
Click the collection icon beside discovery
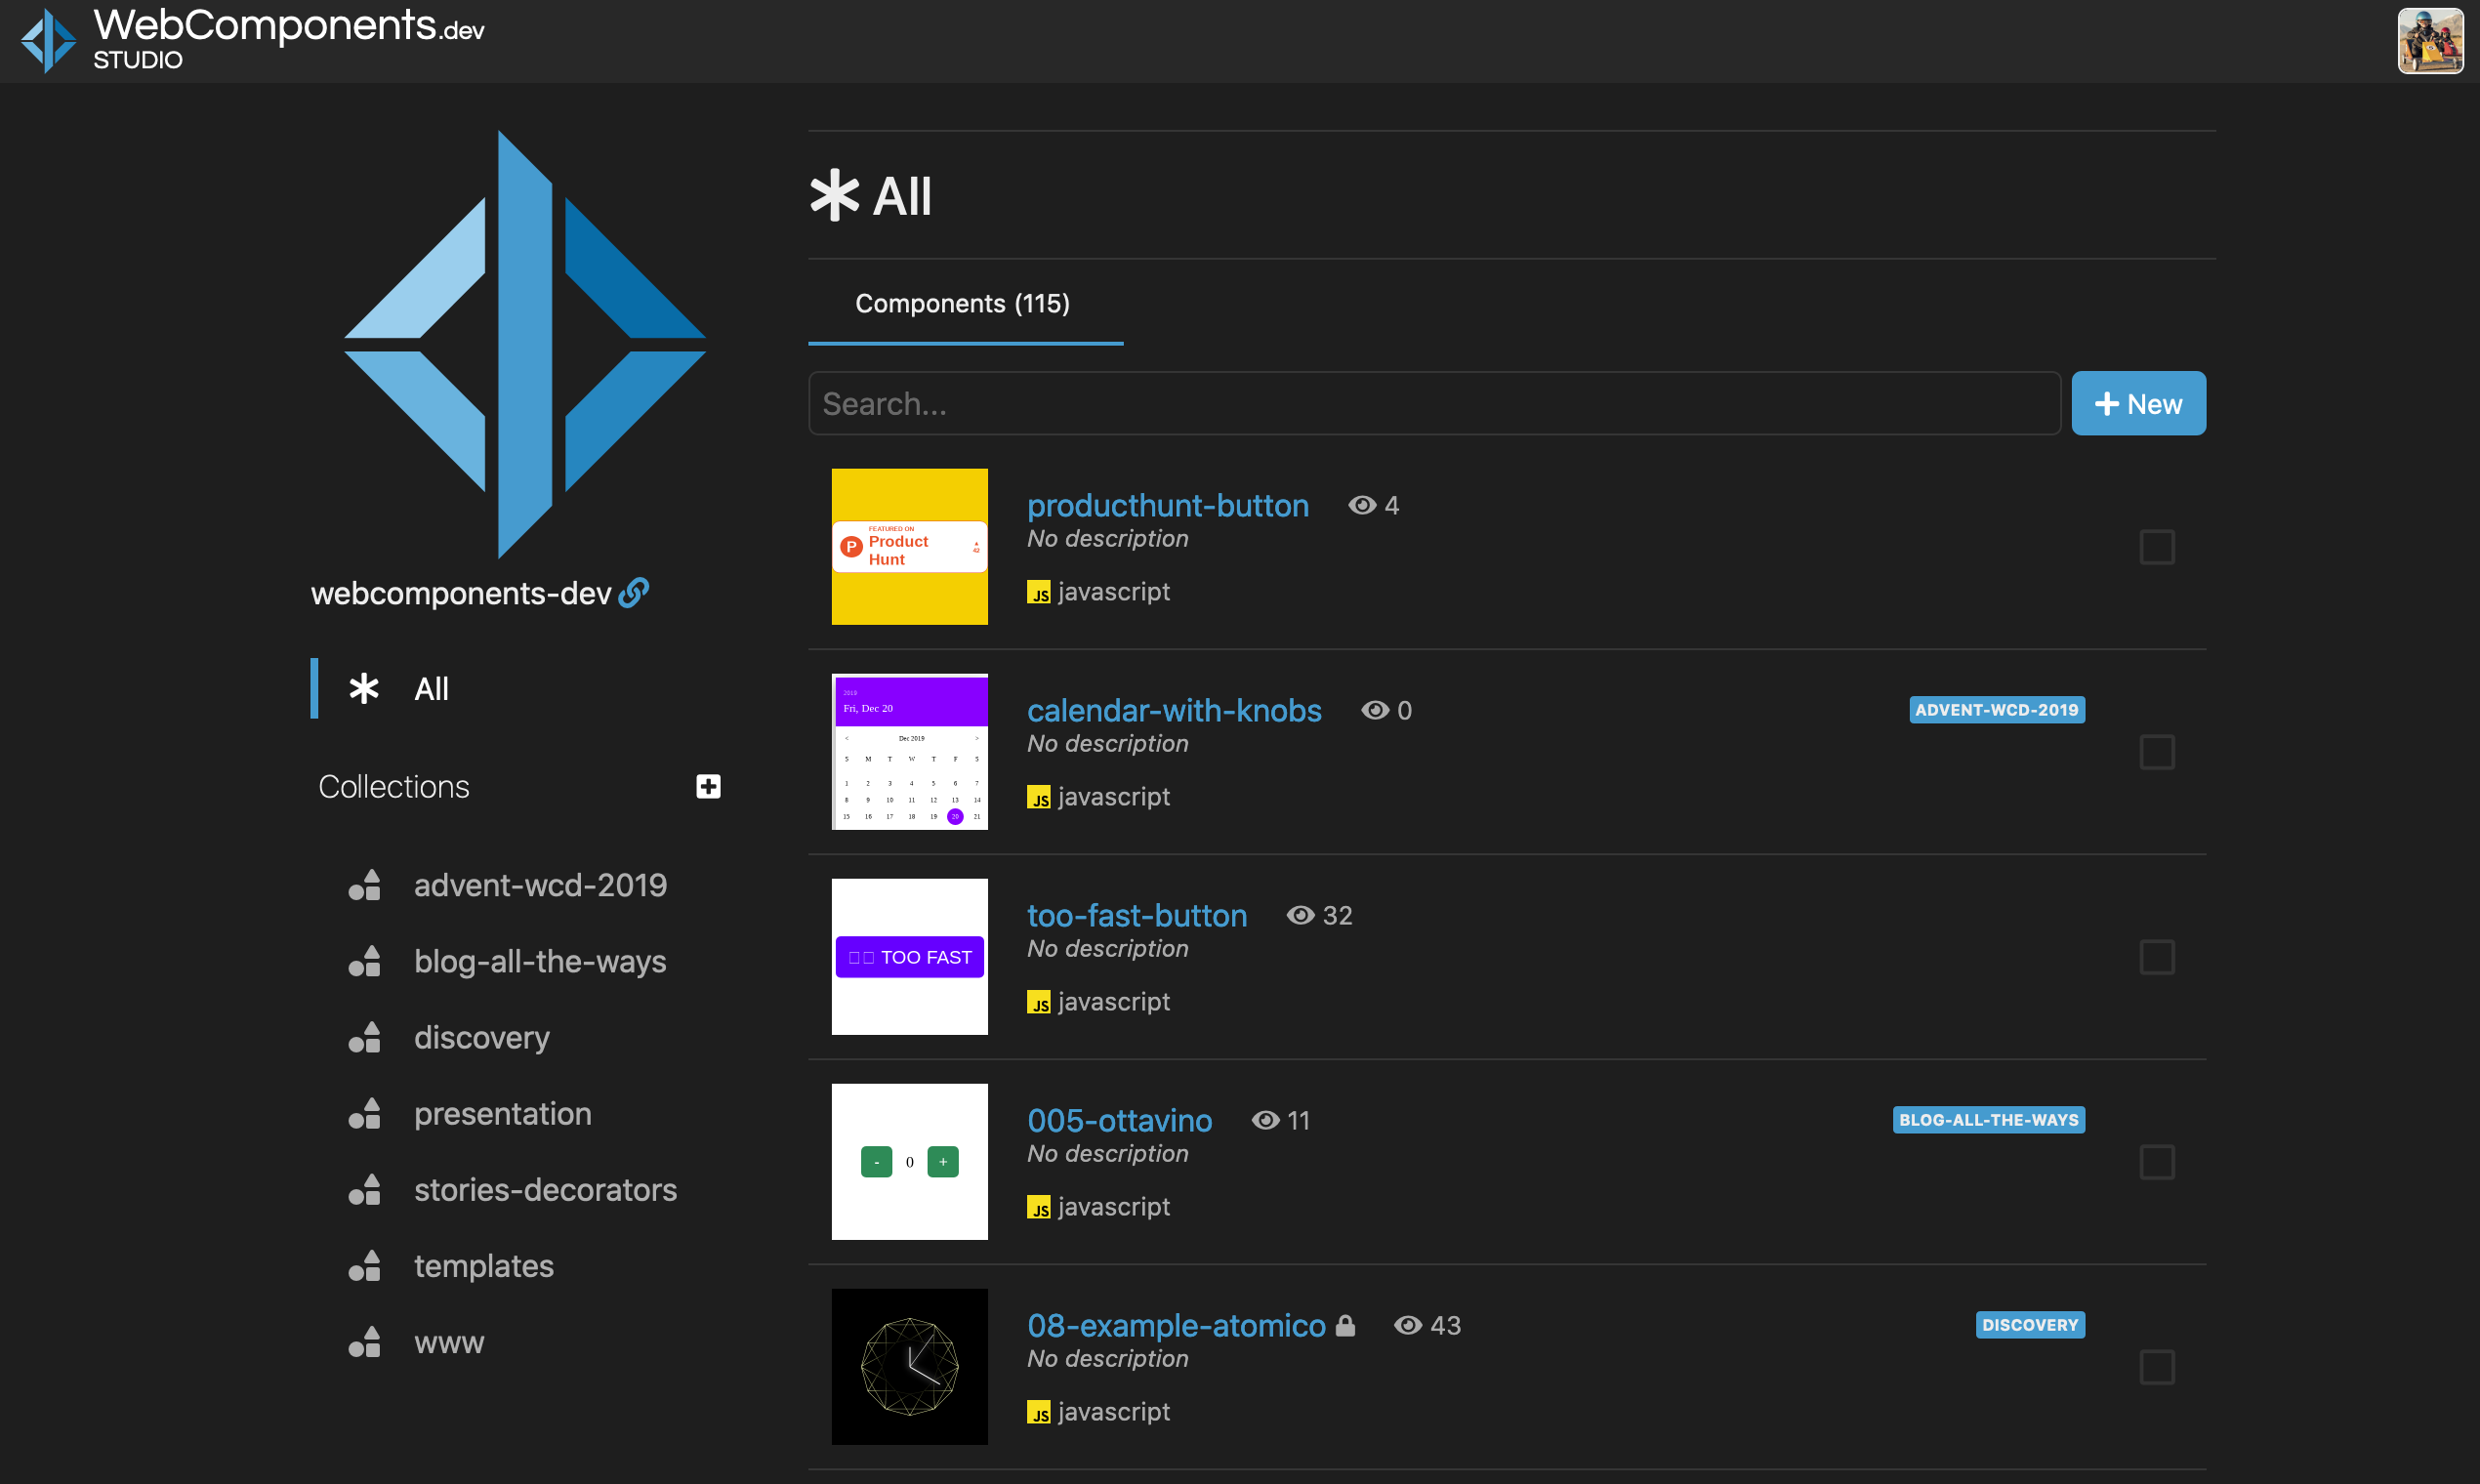point(364,1037)
